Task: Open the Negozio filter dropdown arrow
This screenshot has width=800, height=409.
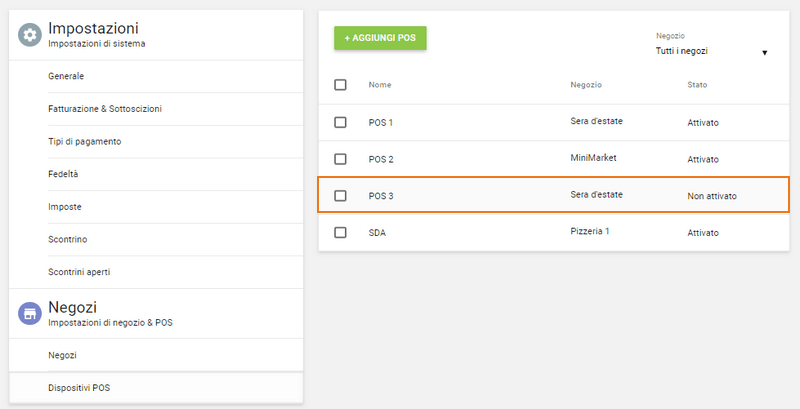Action: pos(765,52)
